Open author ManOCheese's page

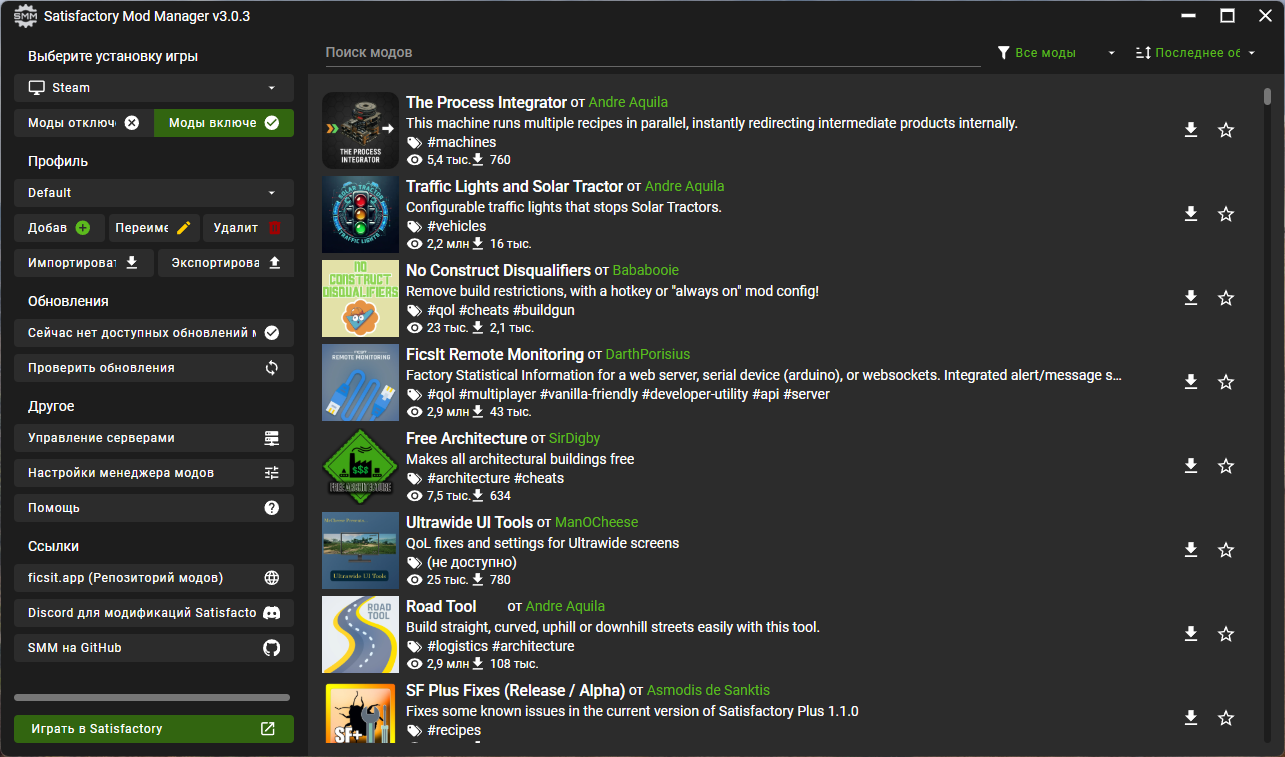[x=596, y=522]
